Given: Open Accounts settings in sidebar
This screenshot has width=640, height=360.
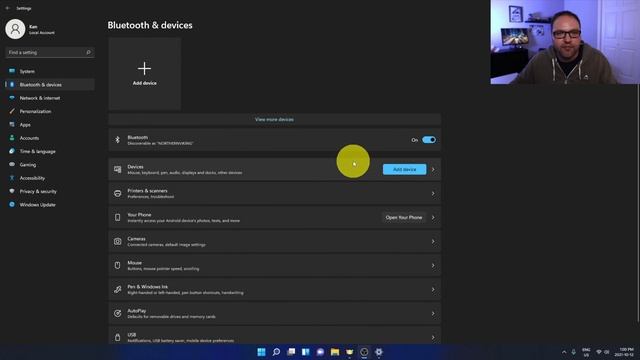Looking at the screenshot, I should (x=49, y=138).
